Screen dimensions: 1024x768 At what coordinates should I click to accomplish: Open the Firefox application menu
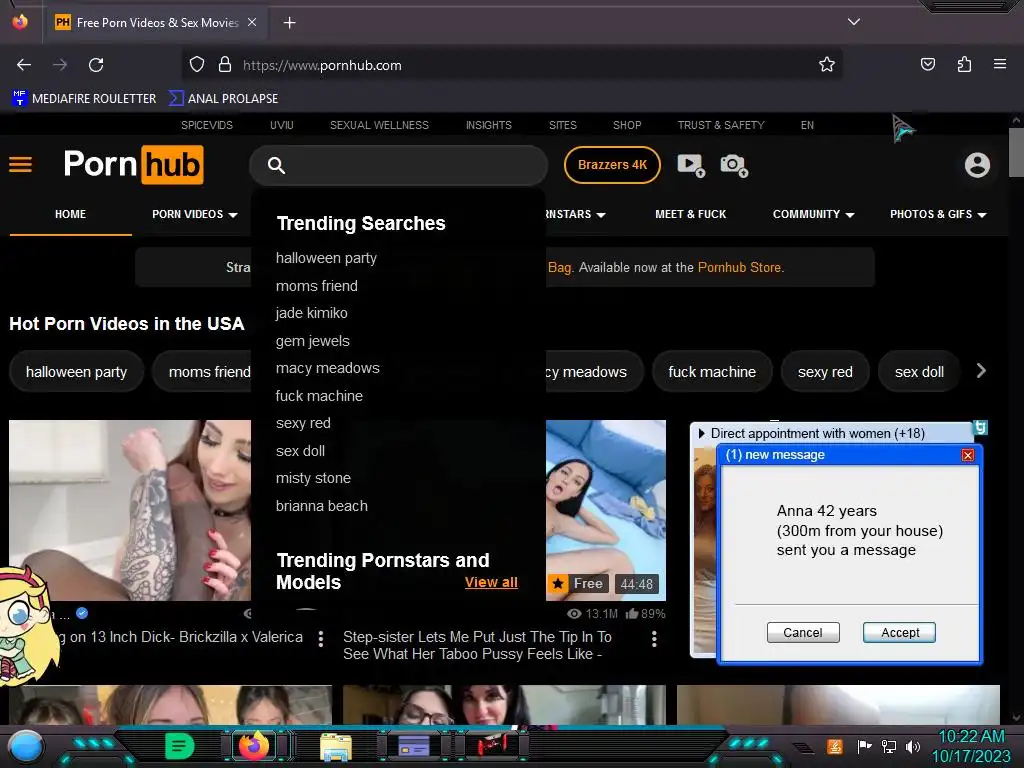[1000, 64]
